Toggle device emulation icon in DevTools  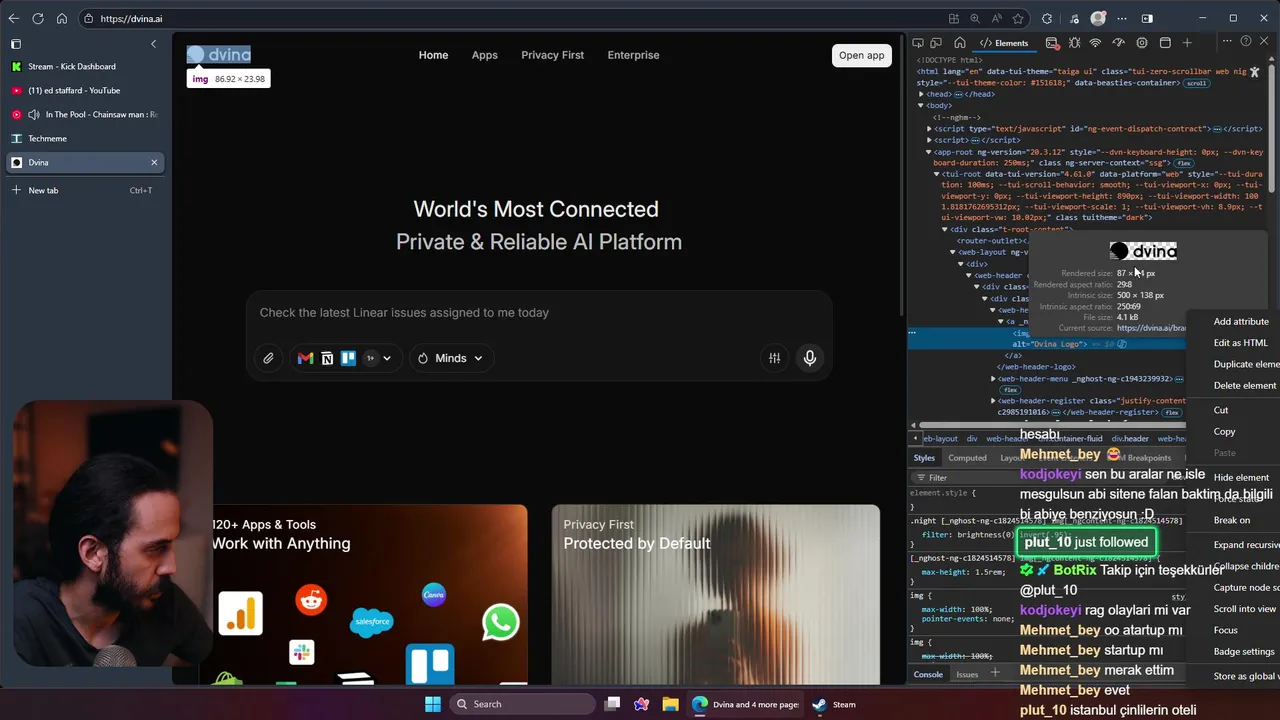tap(936, 43)
